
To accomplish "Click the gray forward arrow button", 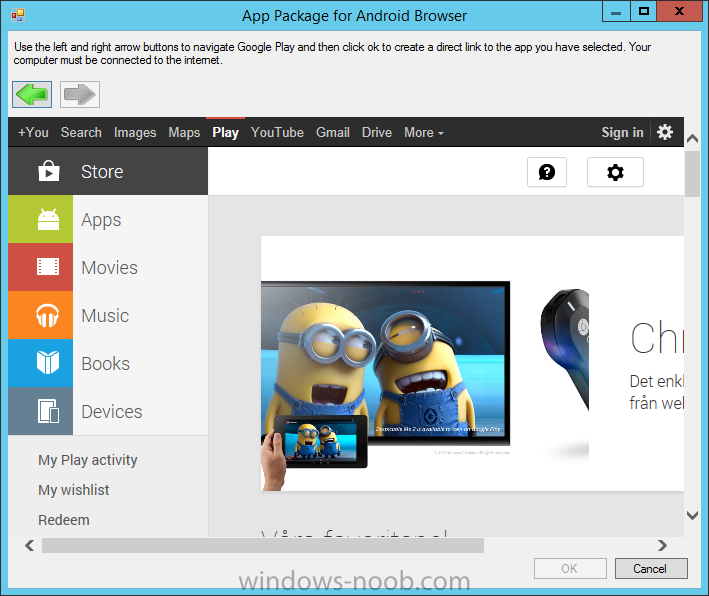I will click(80, 95).
